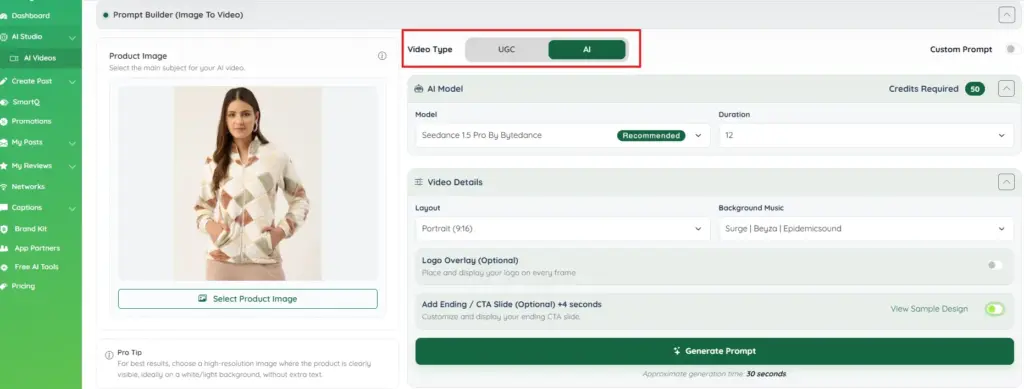Turn off the Ending CTA Slide switch

tap(995, 309)
